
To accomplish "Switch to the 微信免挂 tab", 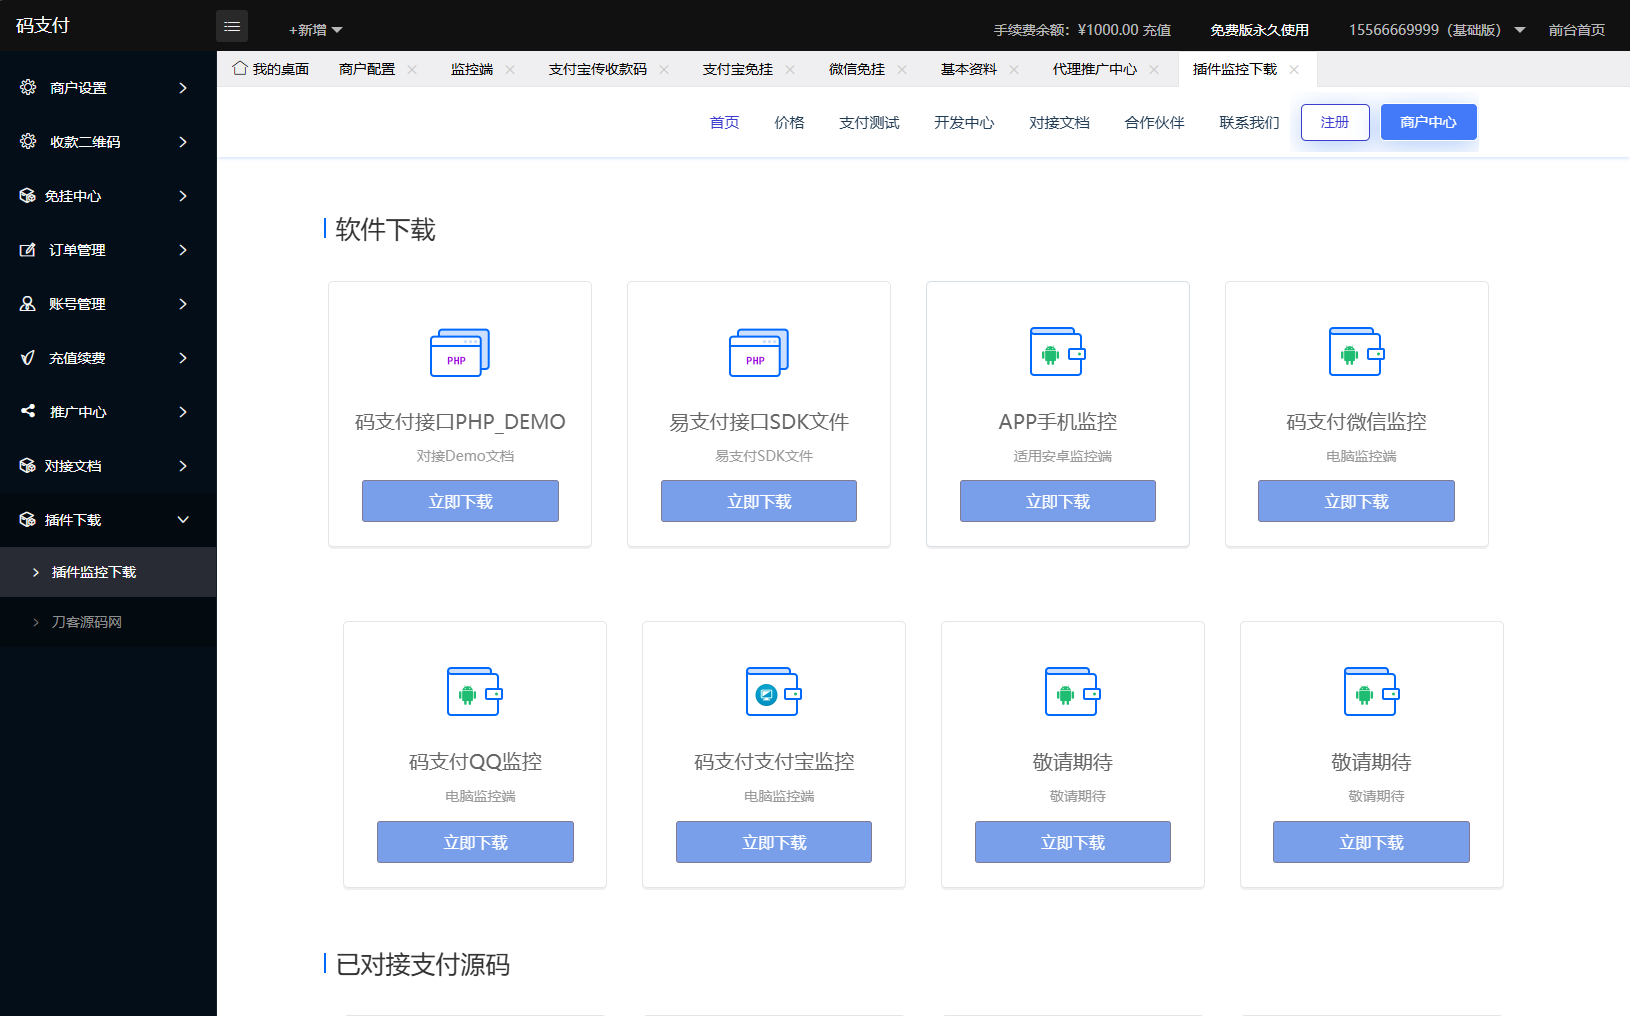I will pyautogui.click(x=855, y=68).
